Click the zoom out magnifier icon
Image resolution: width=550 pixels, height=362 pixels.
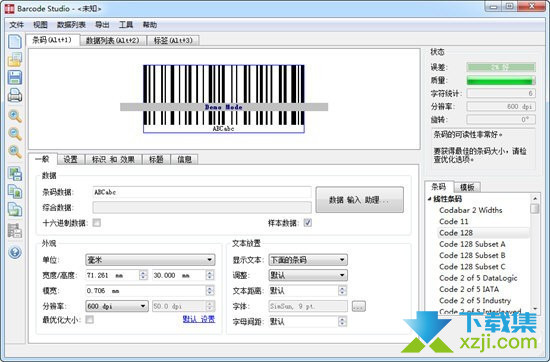(x=15, y=134)
